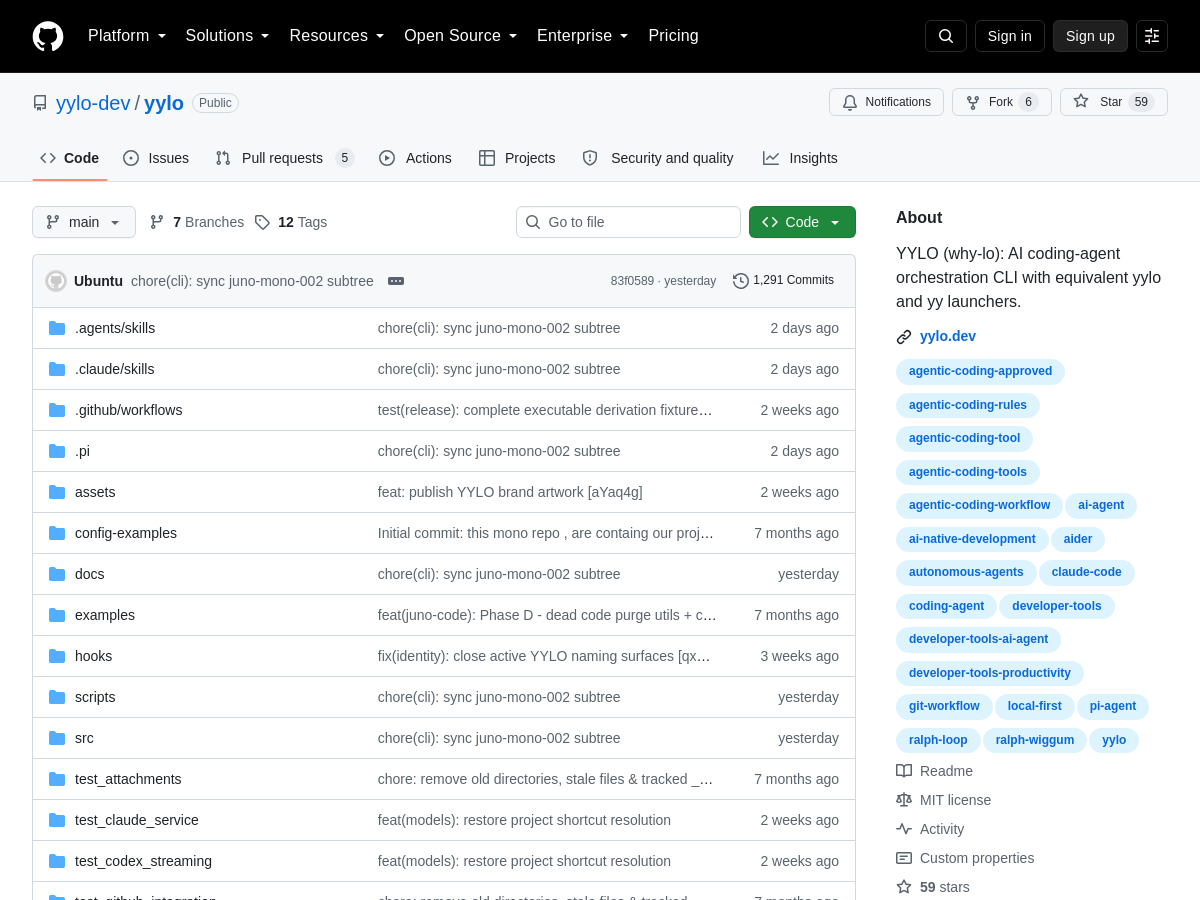Open the Open Source menu
1200x900 pixels.
[x=461, y=36]
